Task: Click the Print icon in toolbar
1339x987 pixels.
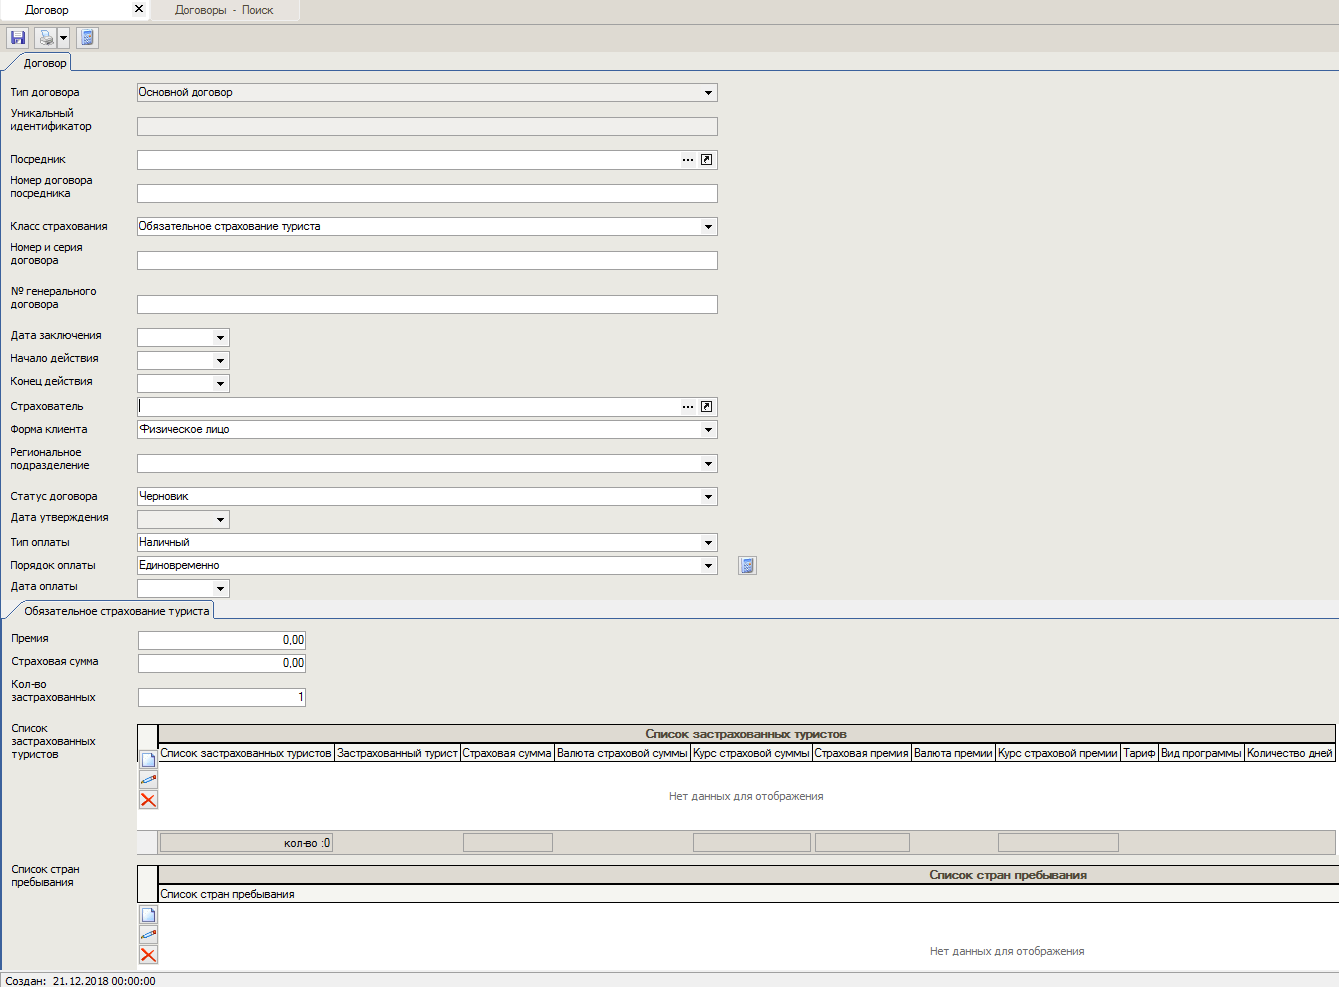Action: pyautogui.click(x=46, y=38)
